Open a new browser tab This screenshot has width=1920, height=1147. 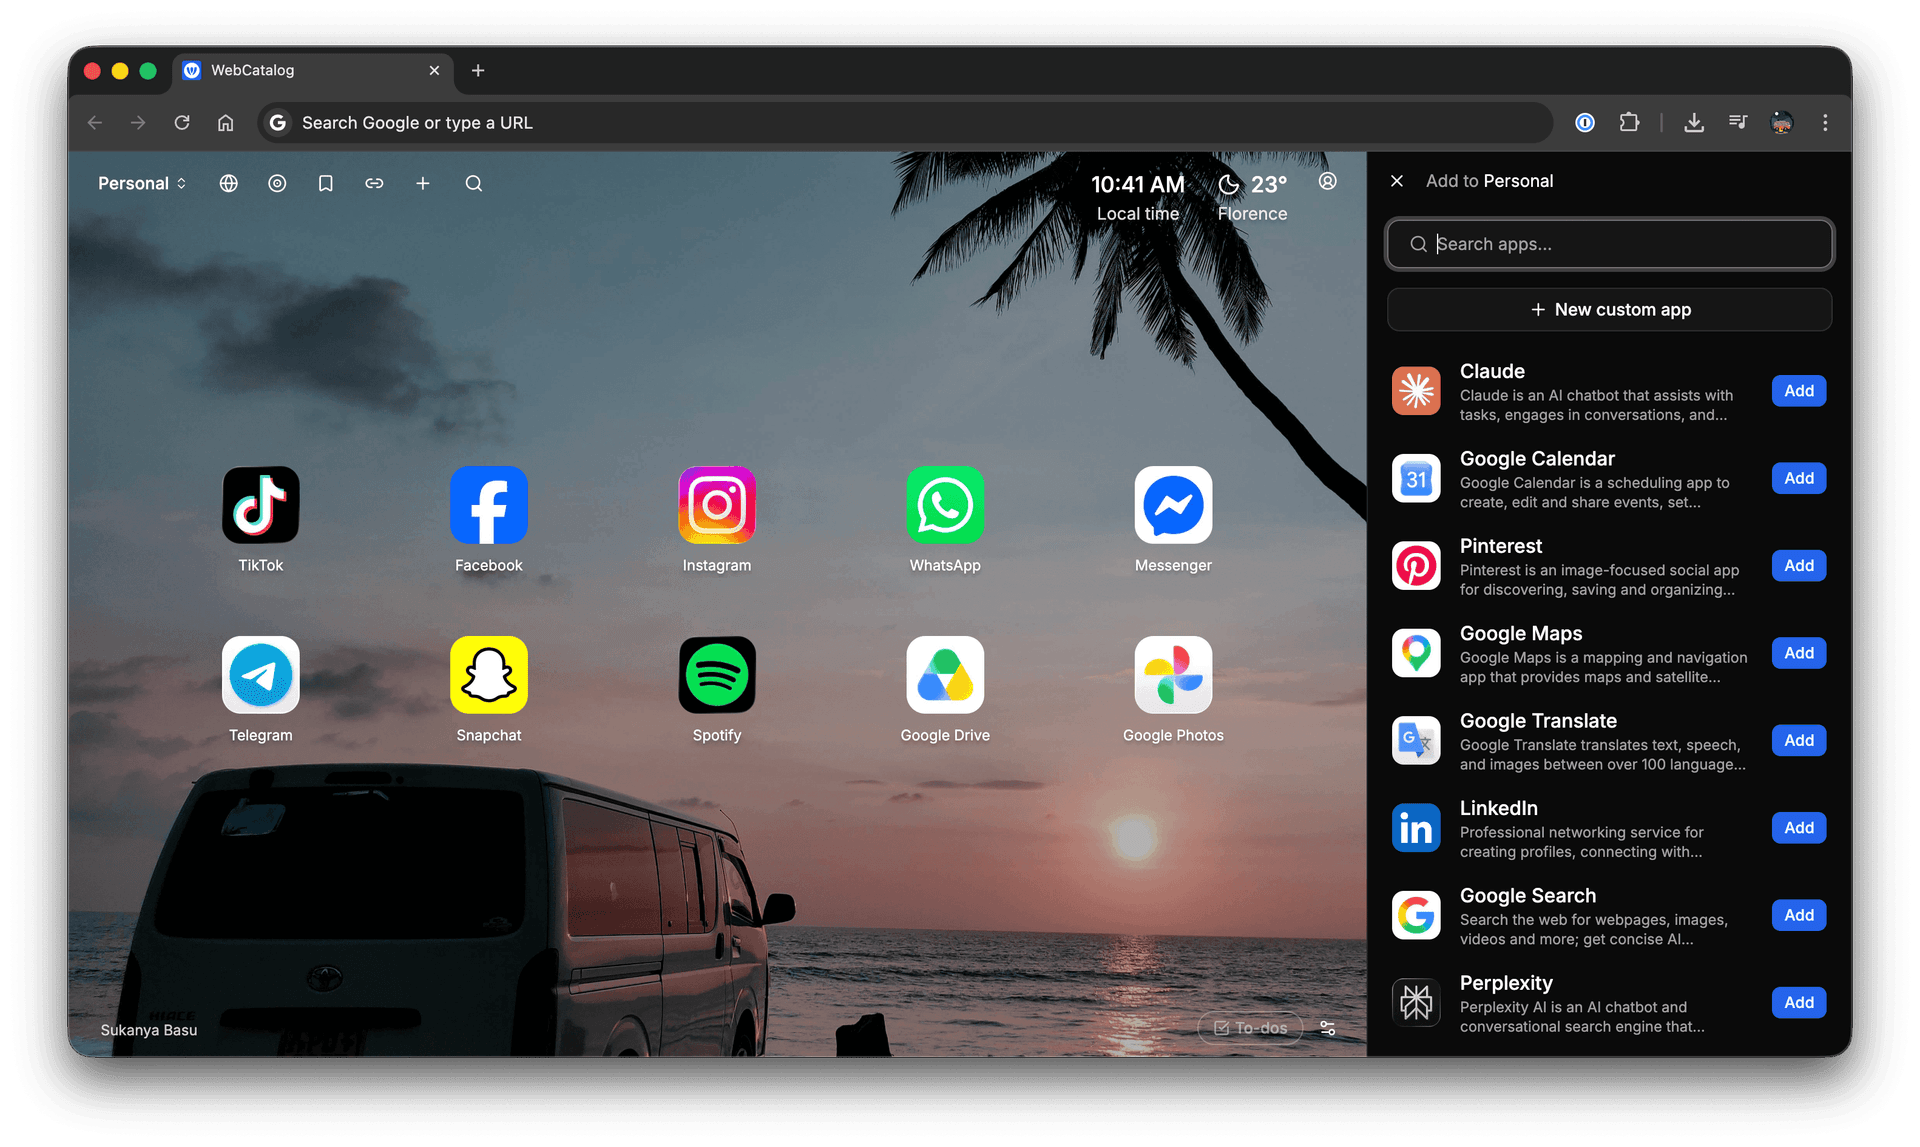click(x=478, y=70)
